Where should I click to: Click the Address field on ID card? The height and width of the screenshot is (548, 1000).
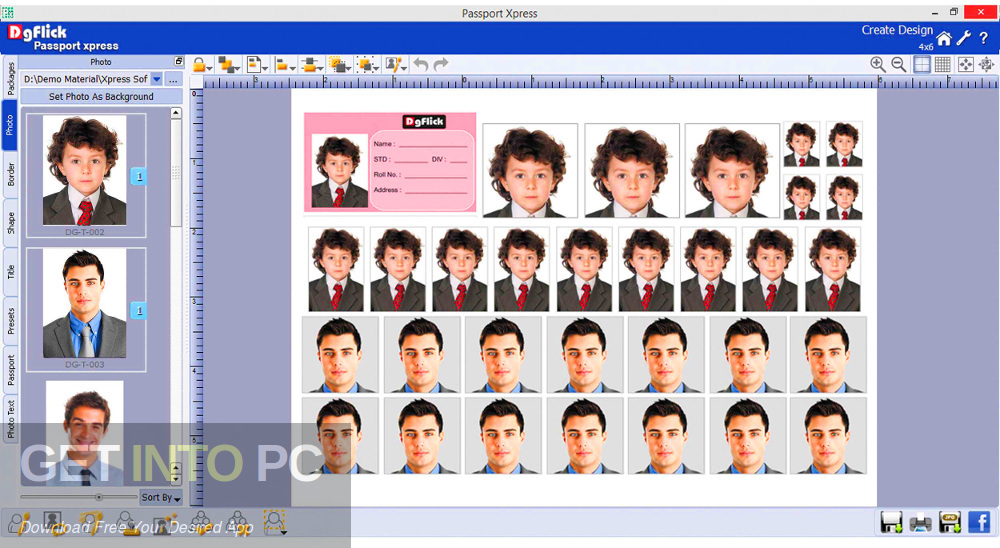coord(420,190)
